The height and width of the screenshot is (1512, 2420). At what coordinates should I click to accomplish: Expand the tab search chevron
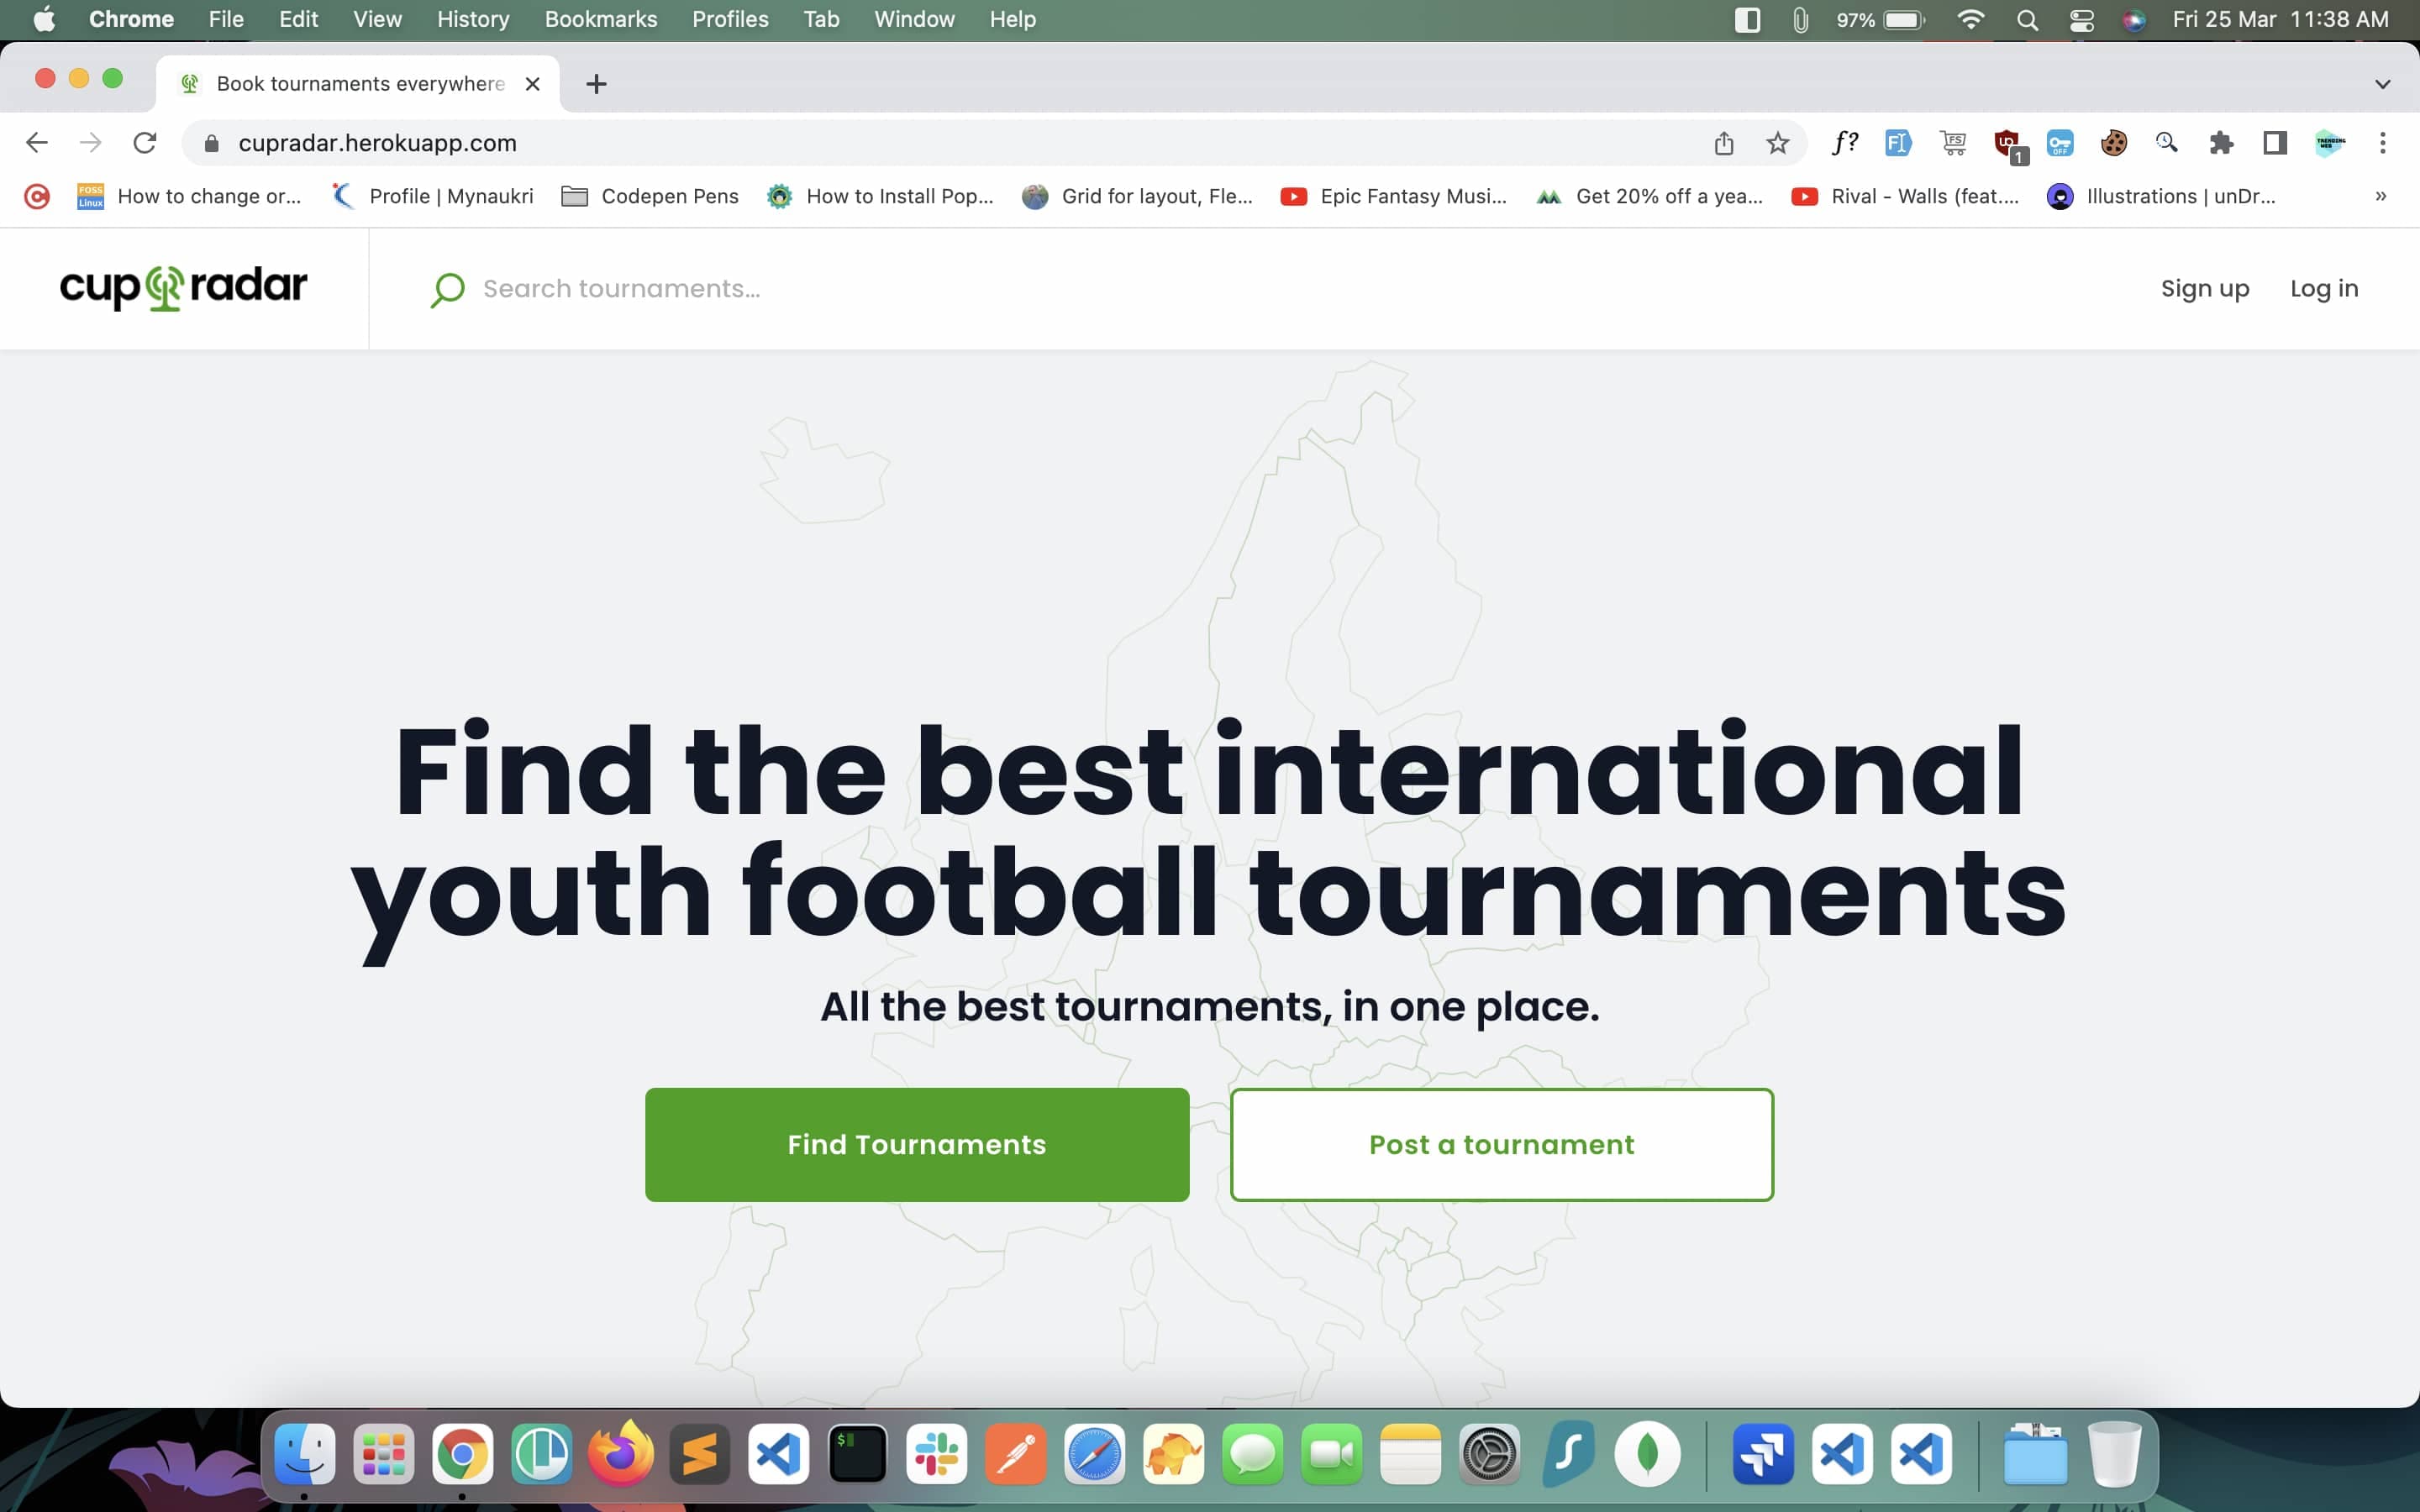point(2382,84)
